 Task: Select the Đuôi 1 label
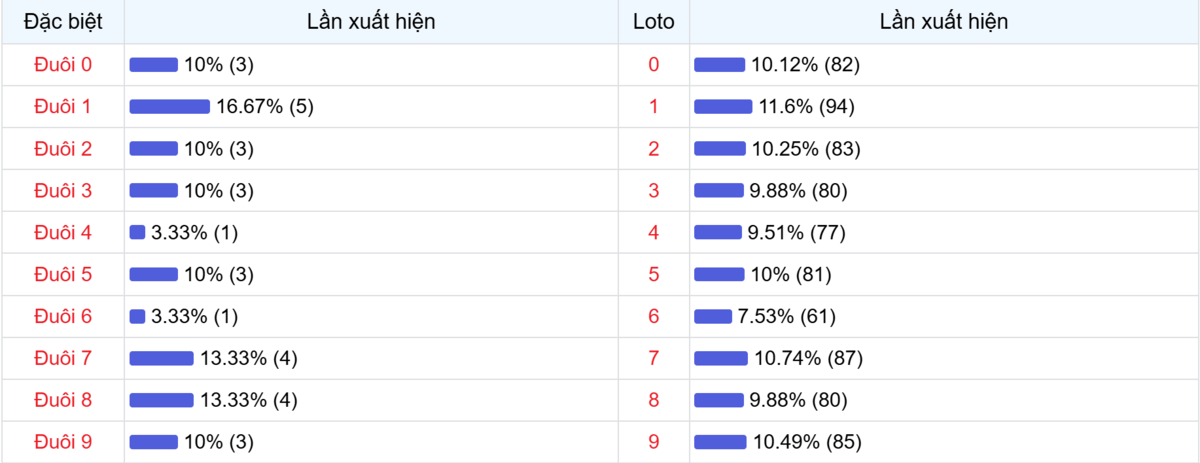pyautogui.click(x=63, y=107)
